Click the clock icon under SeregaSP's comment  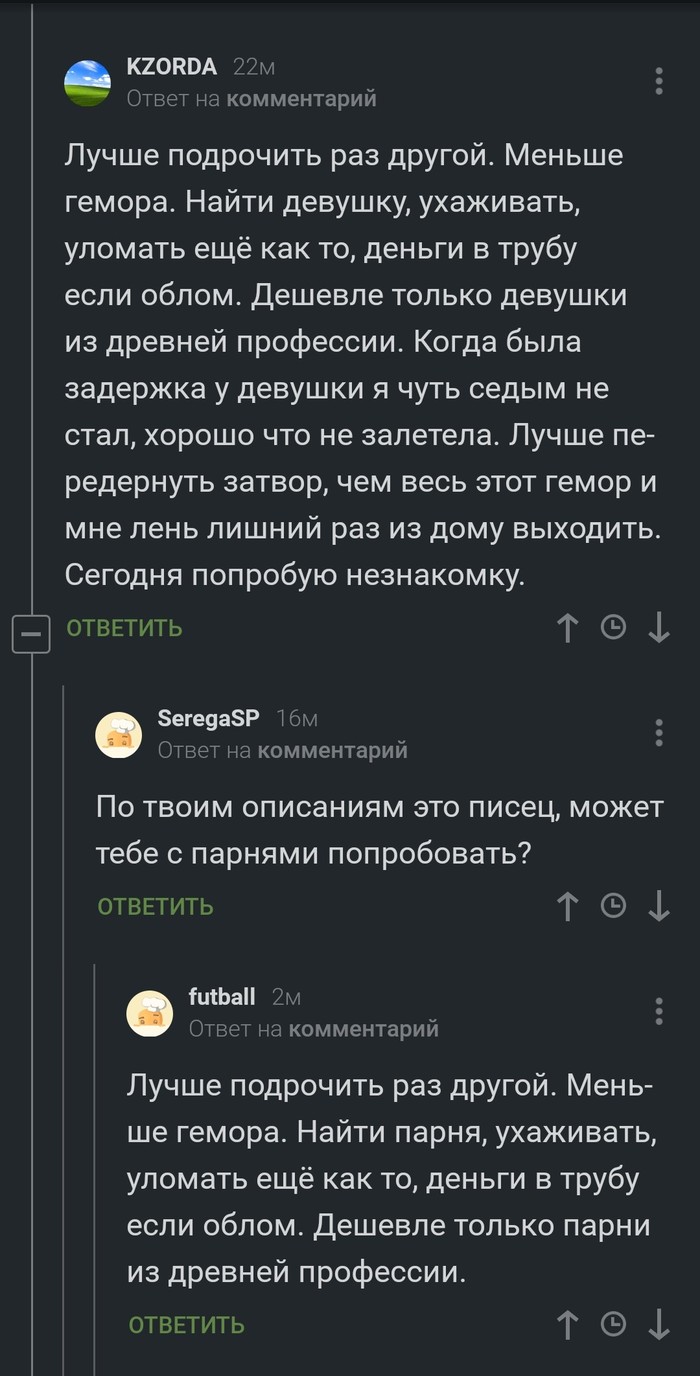pos(615,908)
